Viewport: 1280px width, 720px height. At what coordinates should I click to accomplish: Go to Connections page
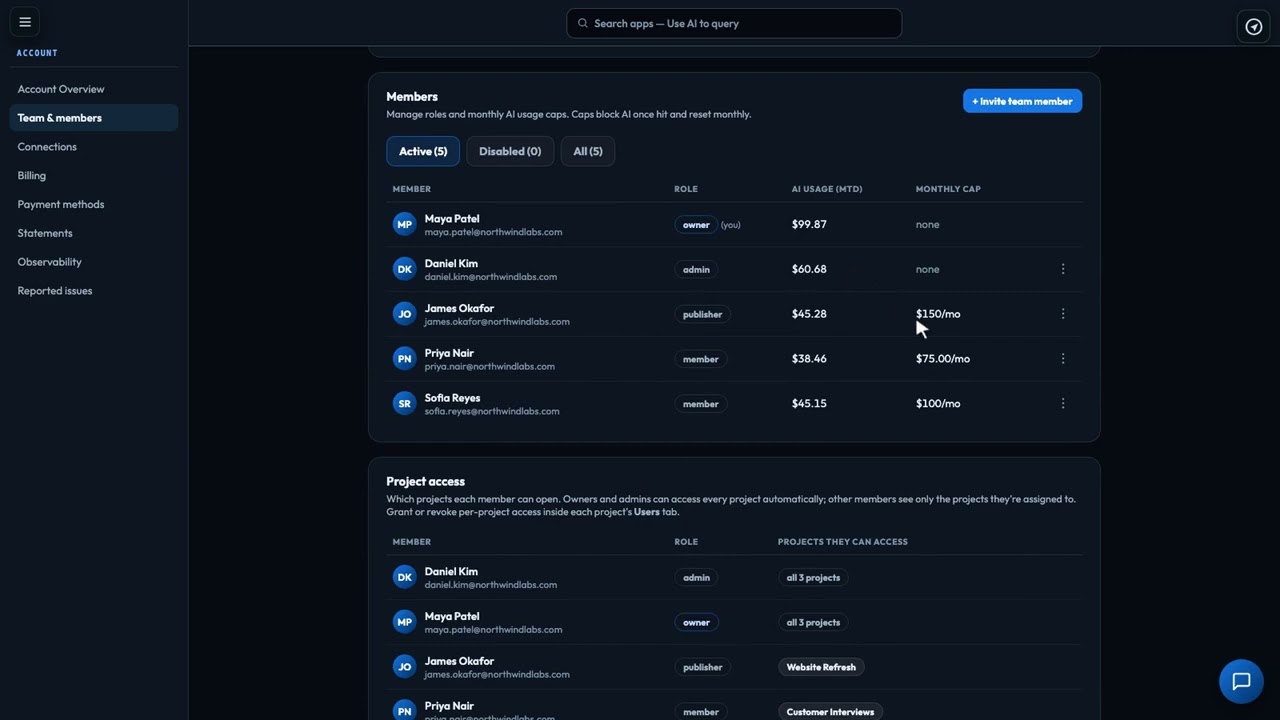tap(94, 147)
